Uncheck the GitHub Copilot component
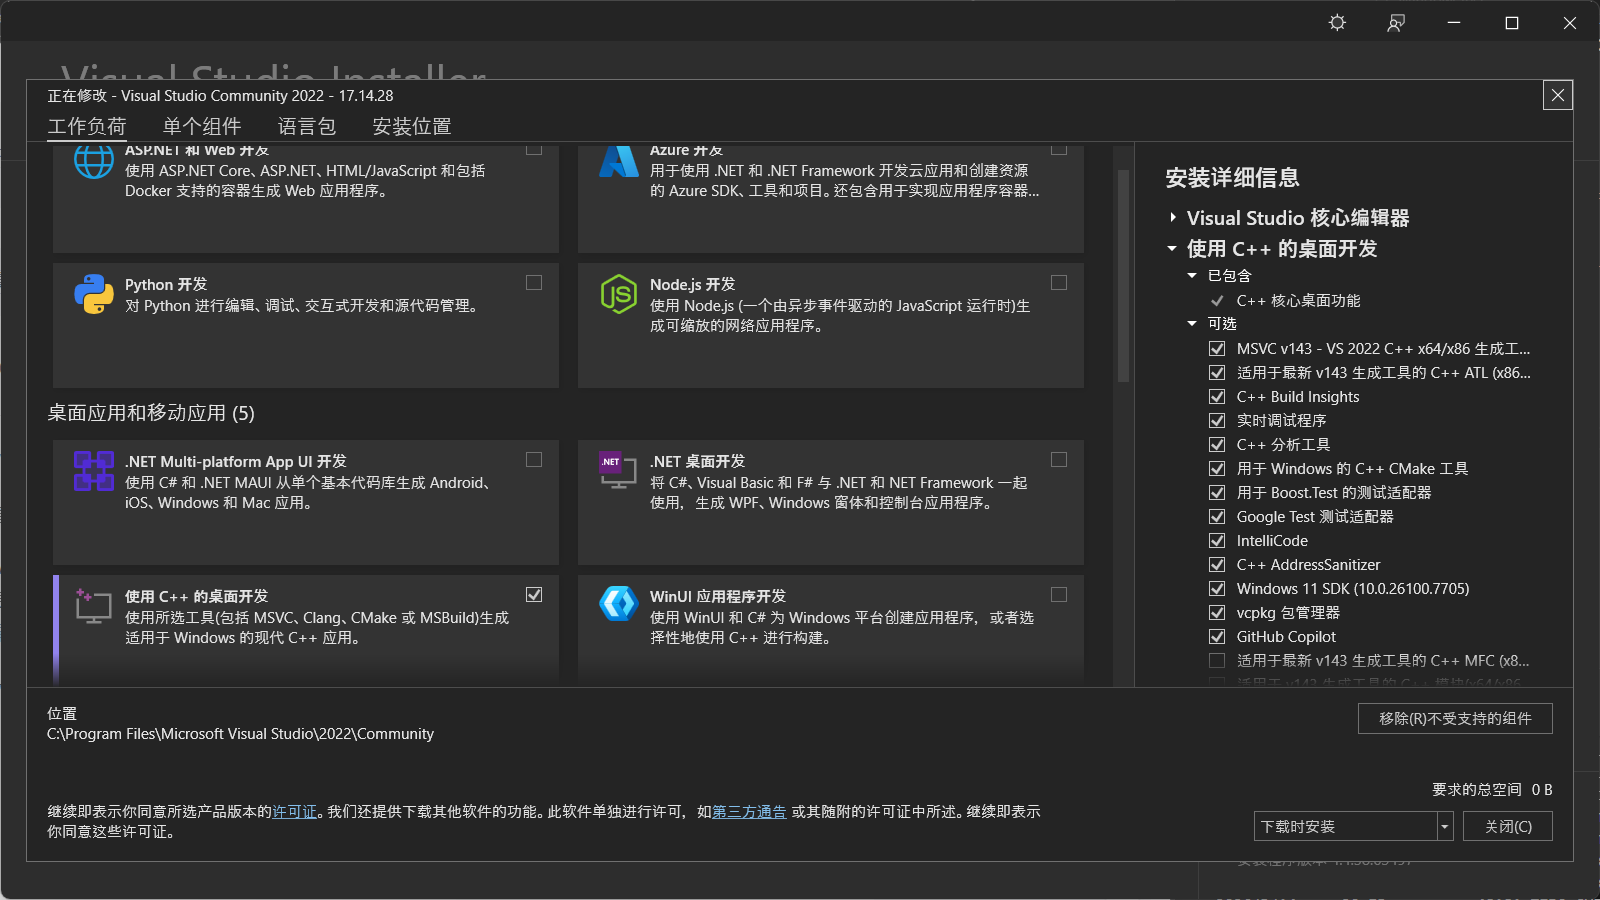The image size is (1600, 900). tap(1217, 637)
